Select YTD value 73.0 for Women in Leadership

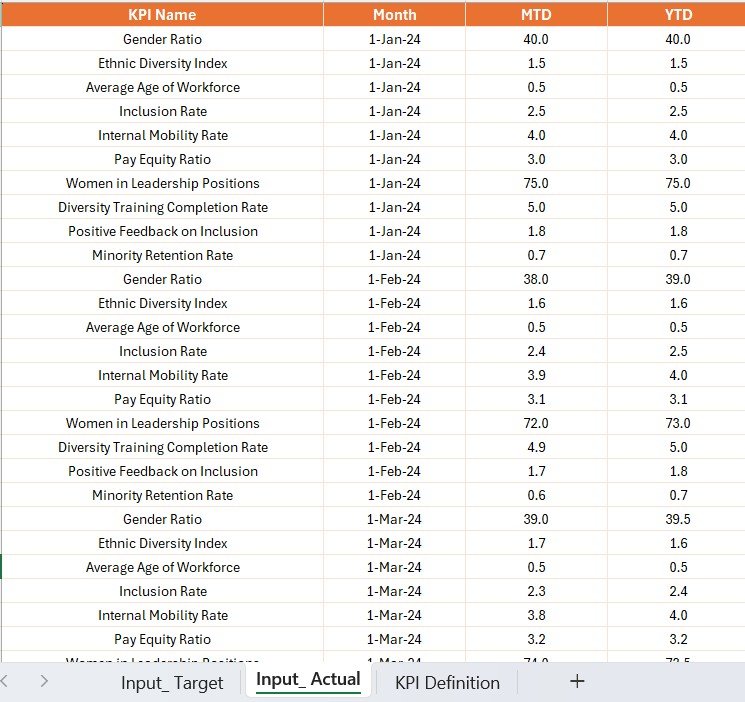click(678, 423)
